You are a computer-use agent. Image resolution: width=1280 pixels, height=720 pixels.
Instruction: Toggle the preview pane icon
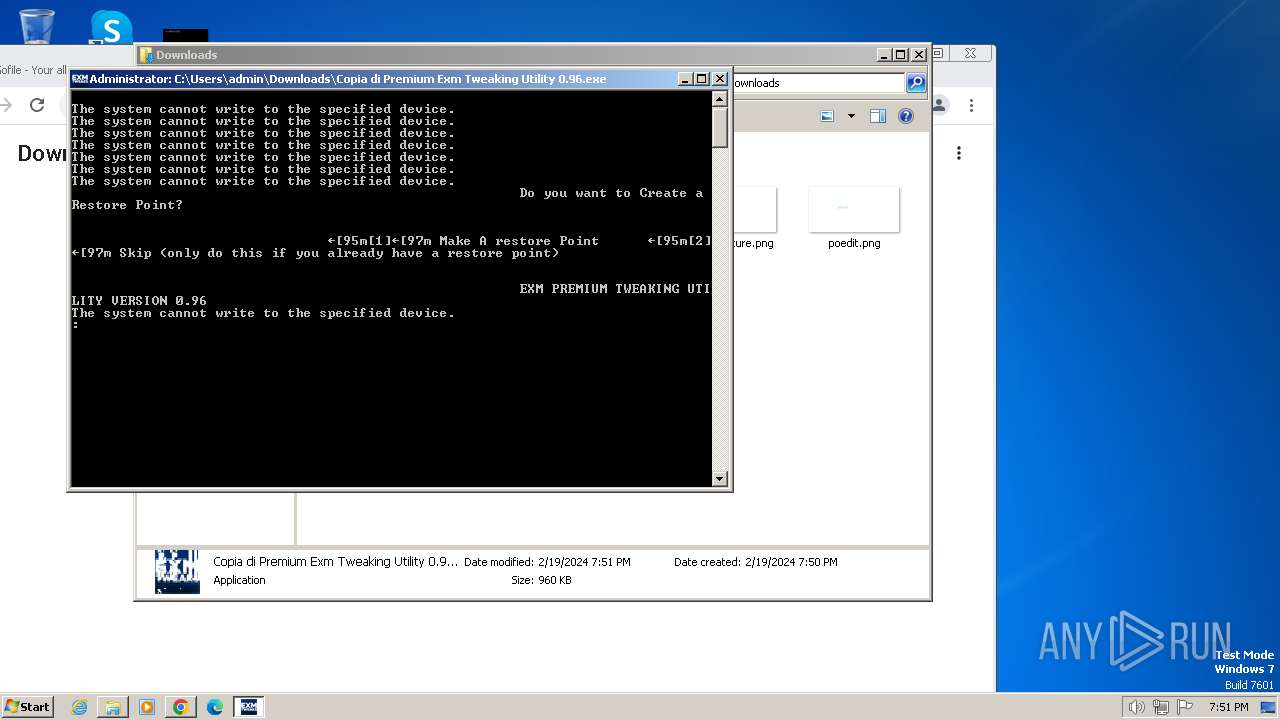(878, 116)
